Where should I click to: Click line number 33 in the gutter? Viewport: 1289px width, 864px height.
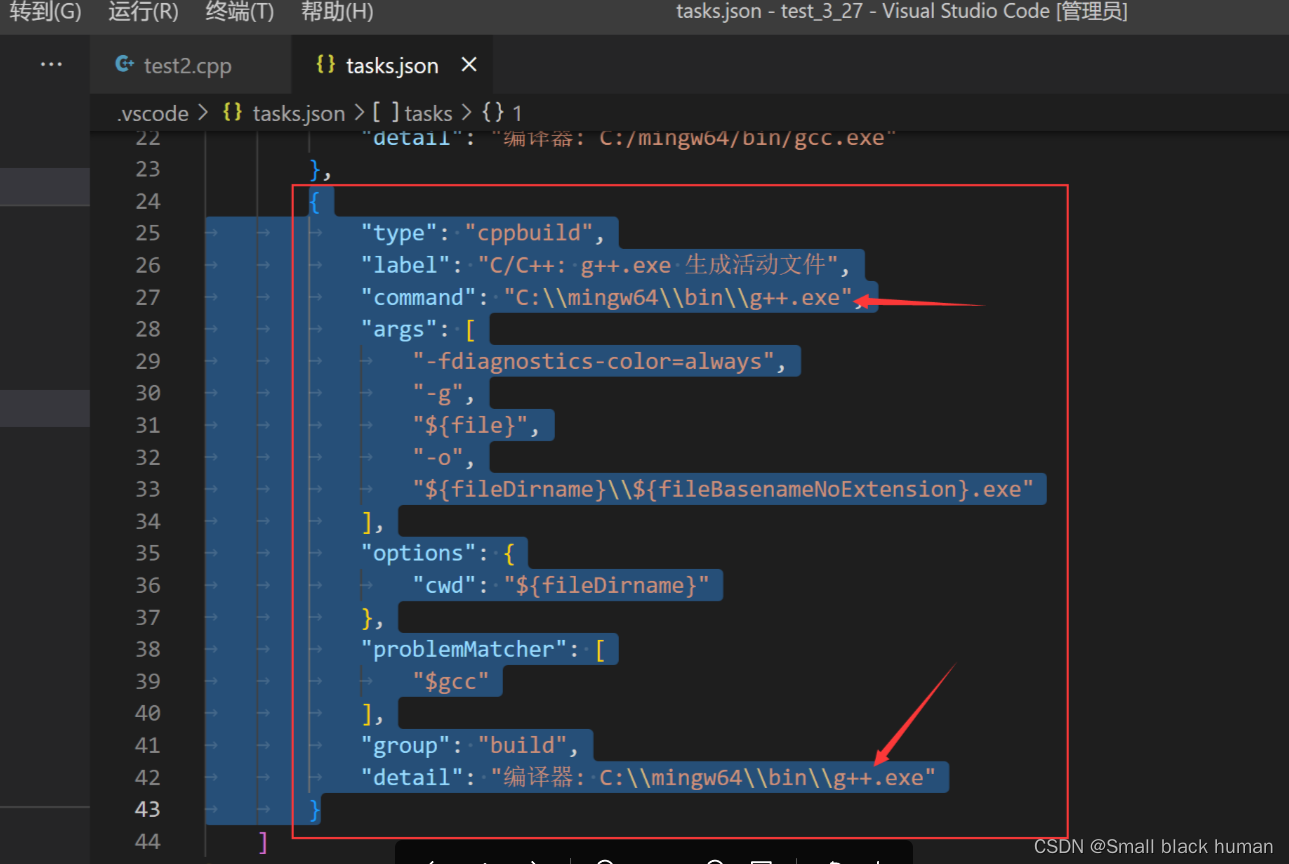click(147, 489)
